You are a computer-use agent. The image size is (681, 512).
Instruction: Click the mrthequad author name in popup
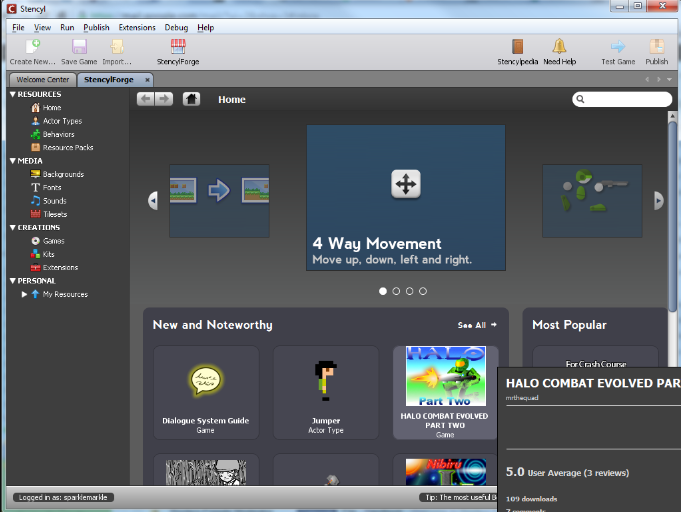(522, 398)
